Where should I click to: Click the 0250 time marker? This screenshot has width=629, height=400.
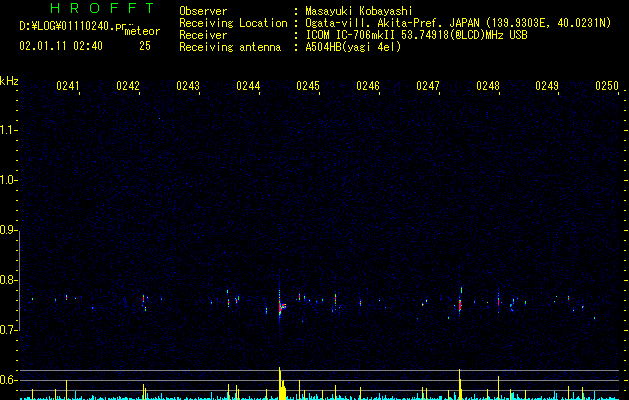[x=607, y=85]
